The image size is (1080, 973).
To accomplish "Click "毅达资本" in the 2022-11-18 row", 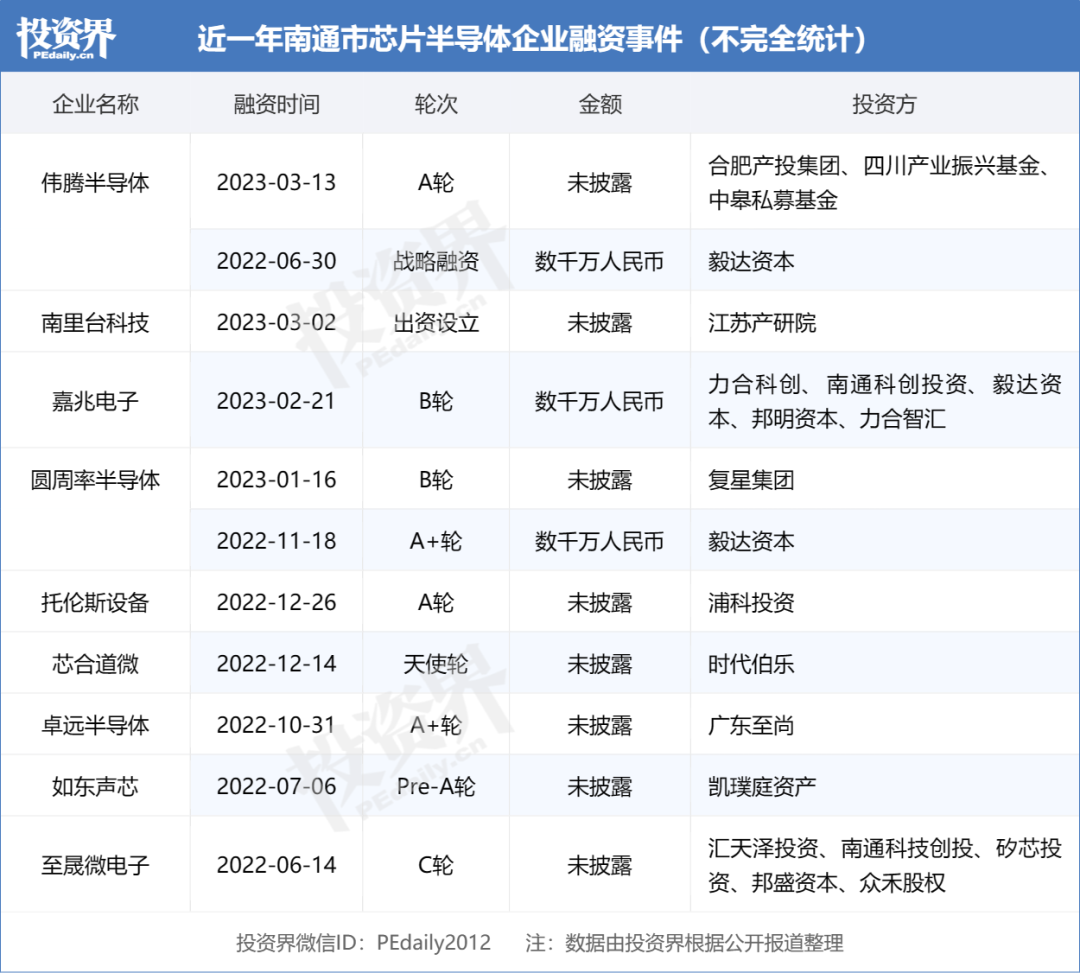I will tap(751, 541).
